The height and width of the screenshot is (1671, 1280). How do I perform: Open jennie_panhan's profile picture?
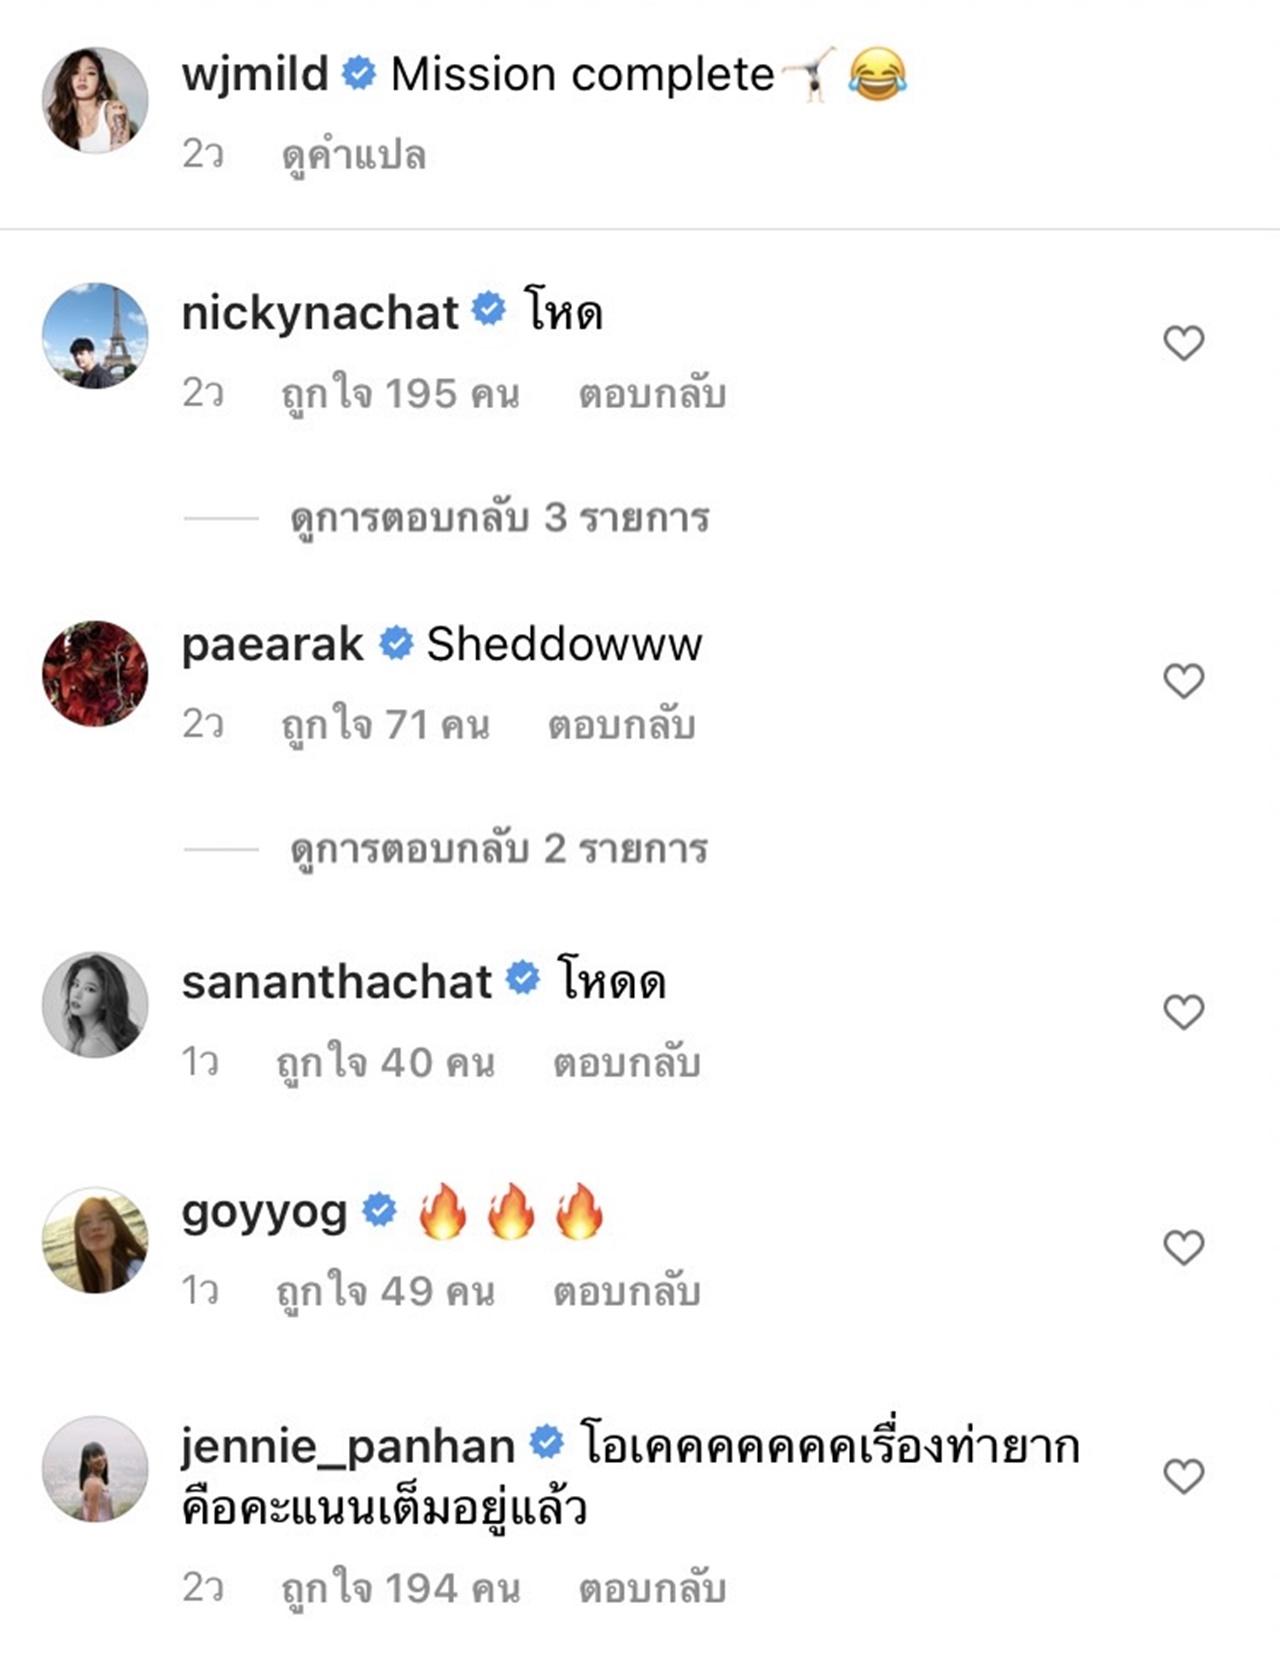click(95, 1469)
